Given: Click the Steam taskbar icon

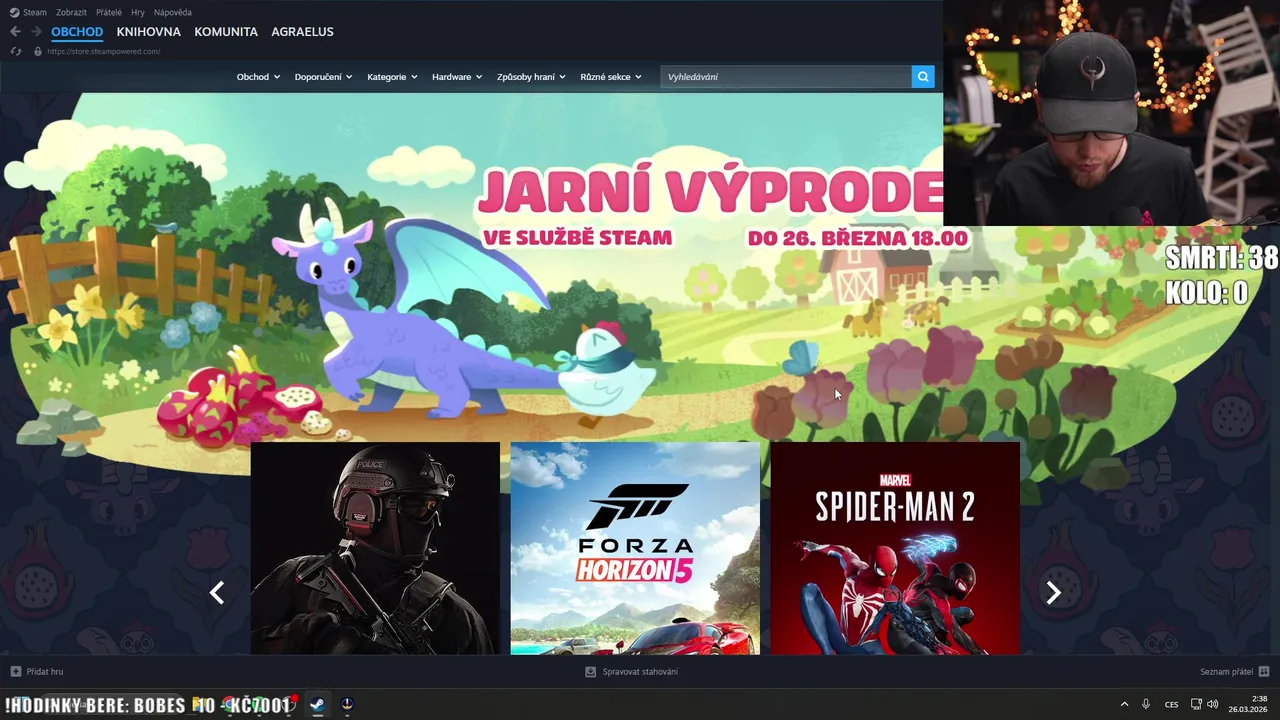Looking at the screenshot, I should pyautogui.click(x=316, y=704).
